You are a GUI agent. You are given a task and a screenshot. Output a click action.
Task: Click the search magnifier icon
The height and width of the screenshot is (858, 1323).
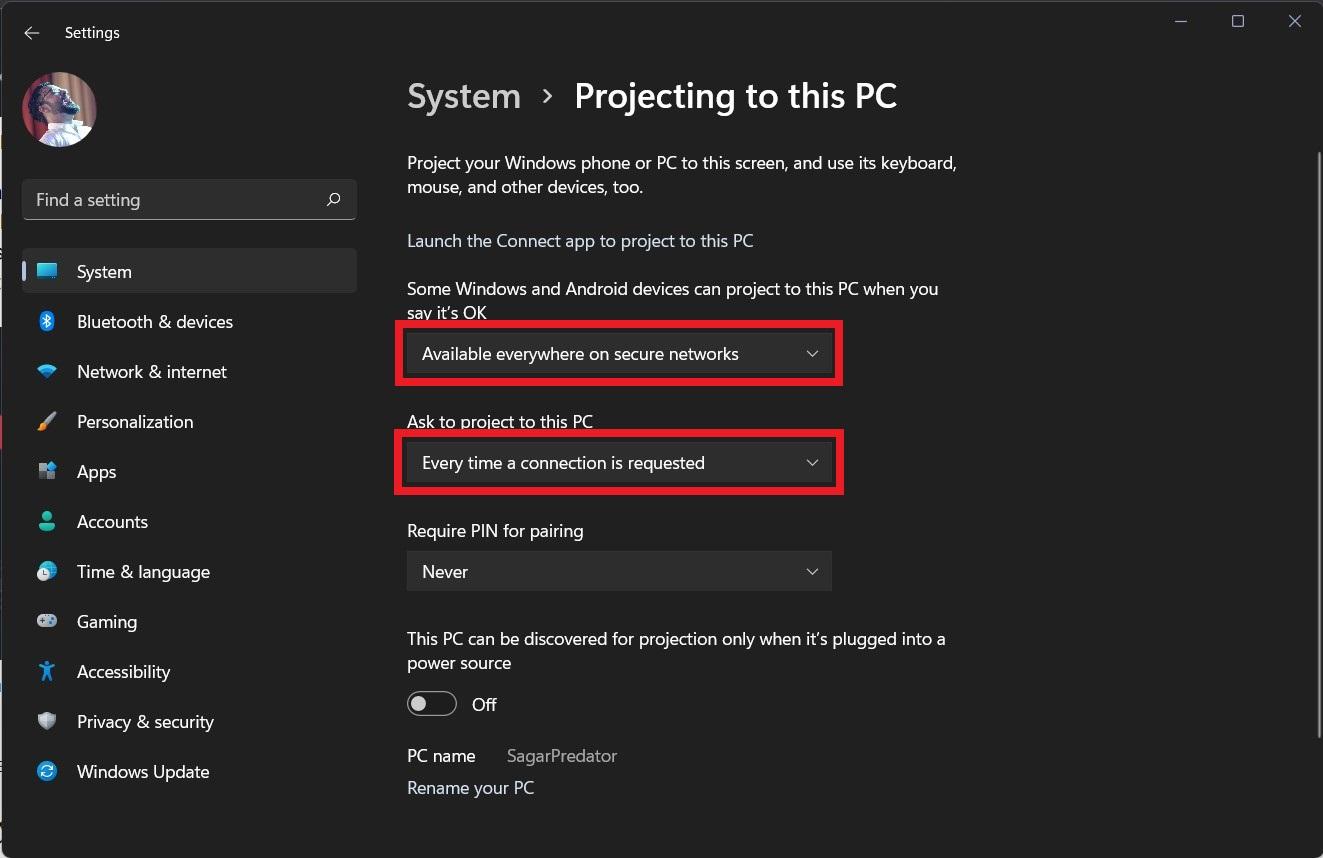334,200
